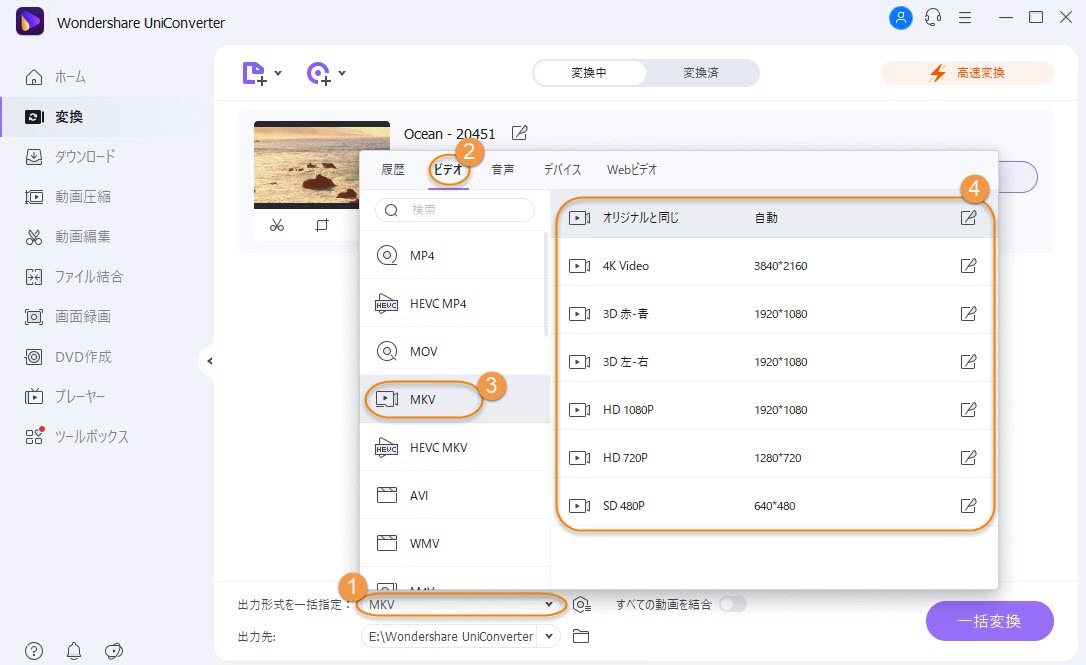
Task: Choose the 3D 赤-青 preset
Action: tap(775, 314)
